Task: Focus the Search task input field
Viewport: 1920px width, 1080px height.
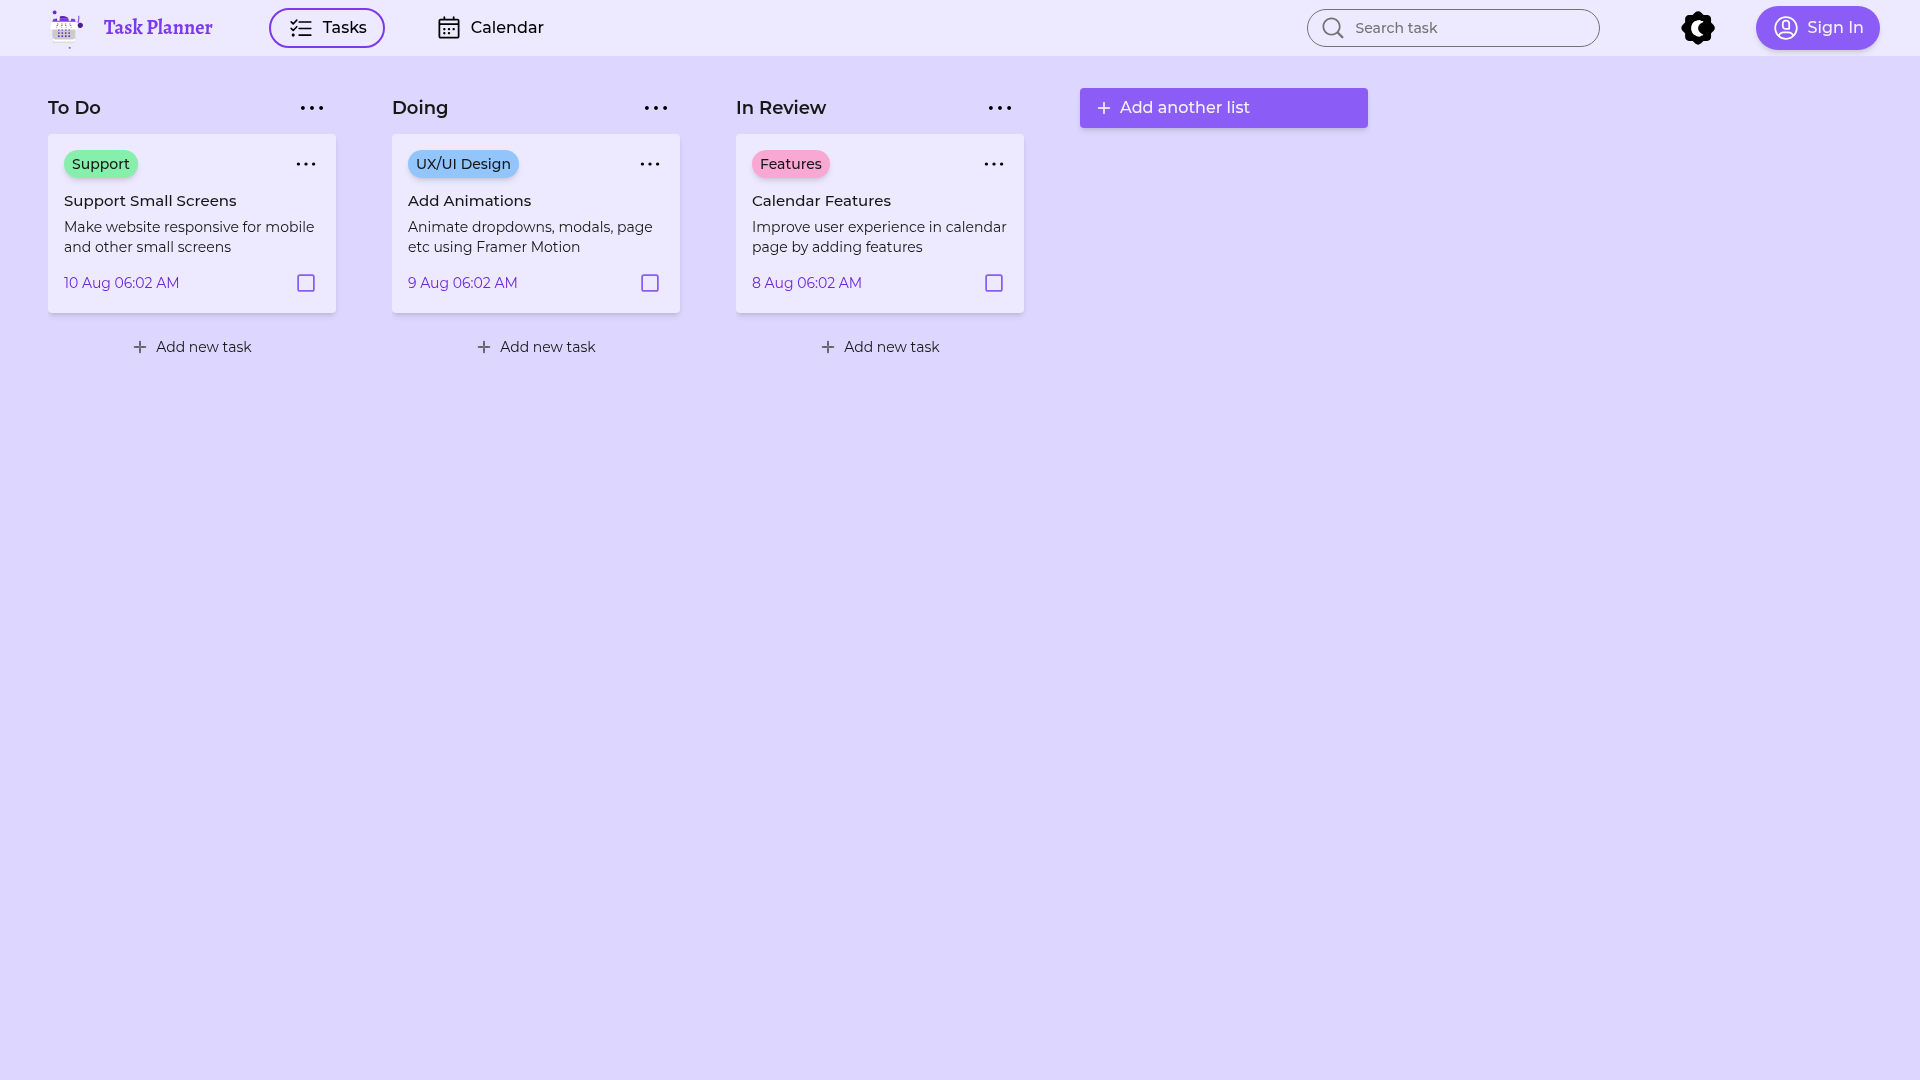Action: tap(1453, 28)
